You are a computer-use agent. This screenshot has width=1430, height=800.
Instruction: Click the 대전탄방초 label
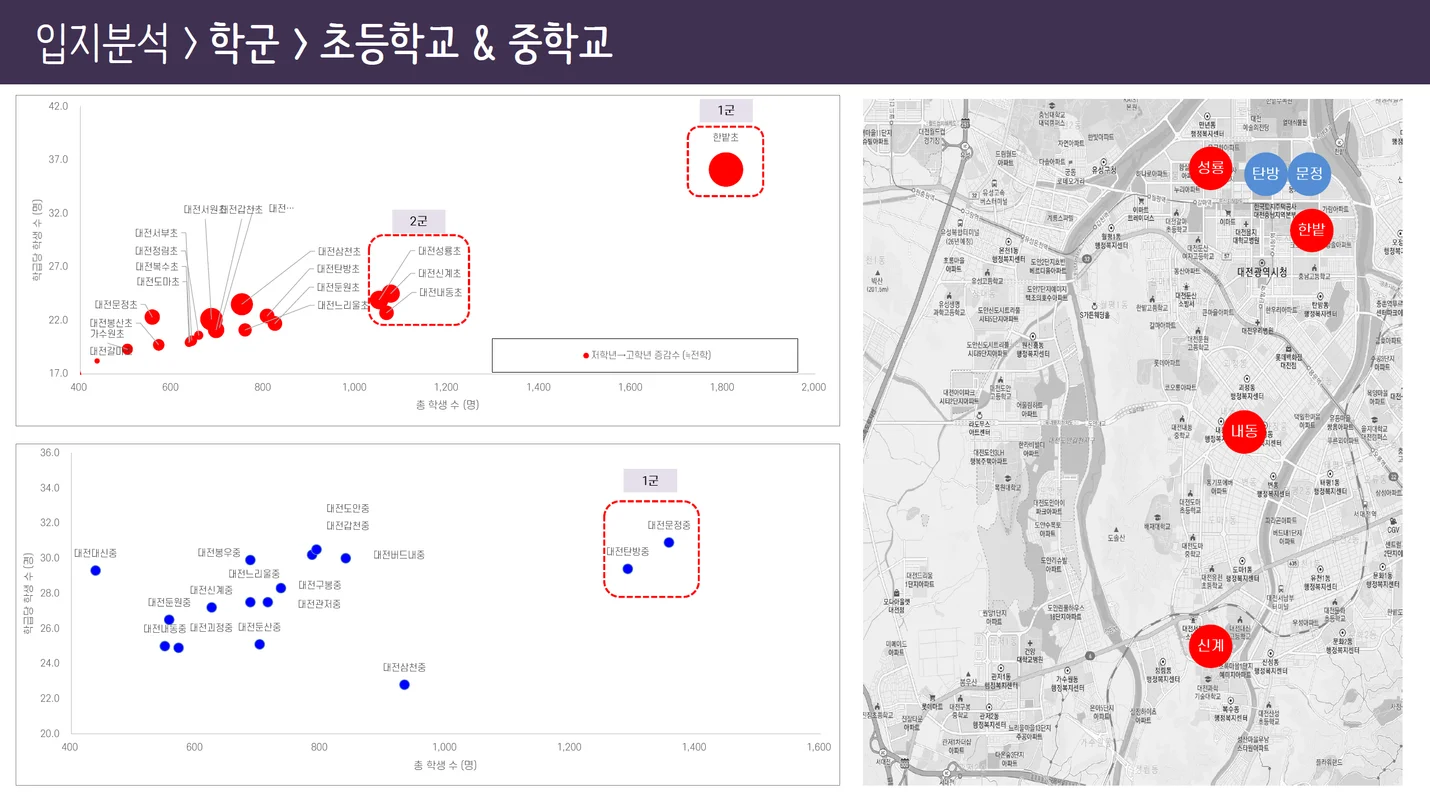pyautogui.click(x=338, y=268)
